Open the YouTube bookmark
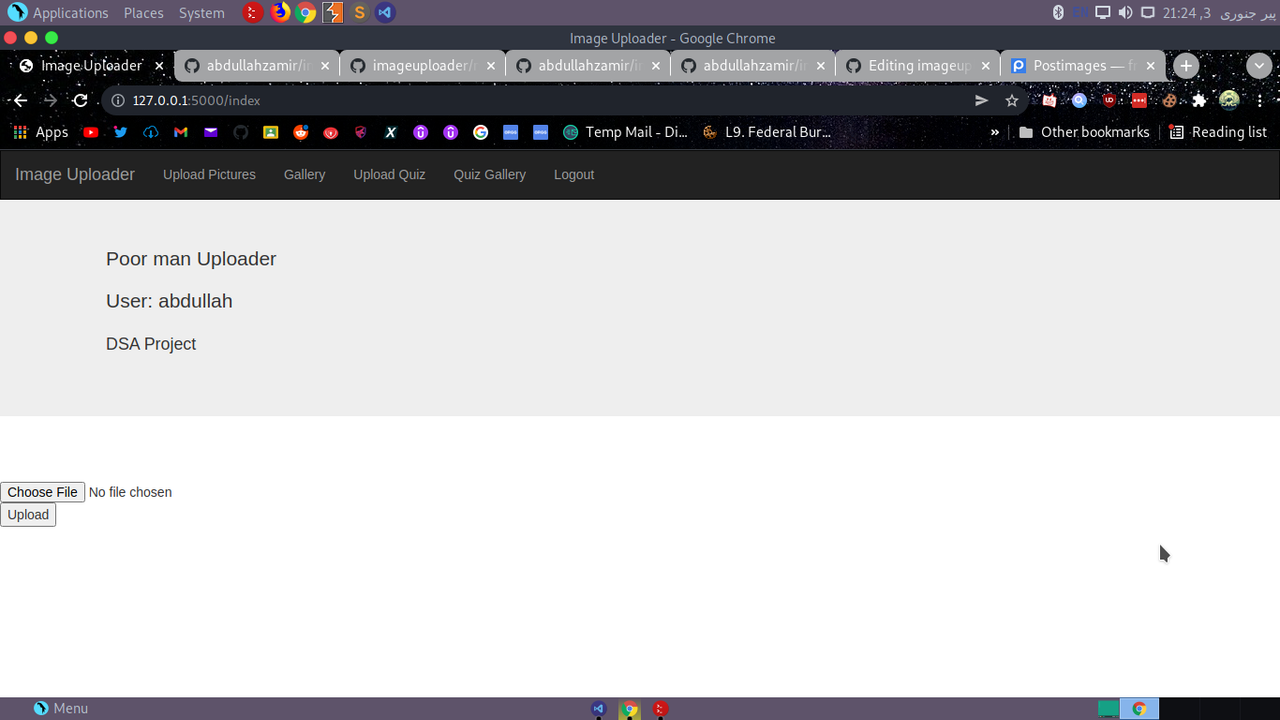The image size is (1280, 720). point(91,132)
